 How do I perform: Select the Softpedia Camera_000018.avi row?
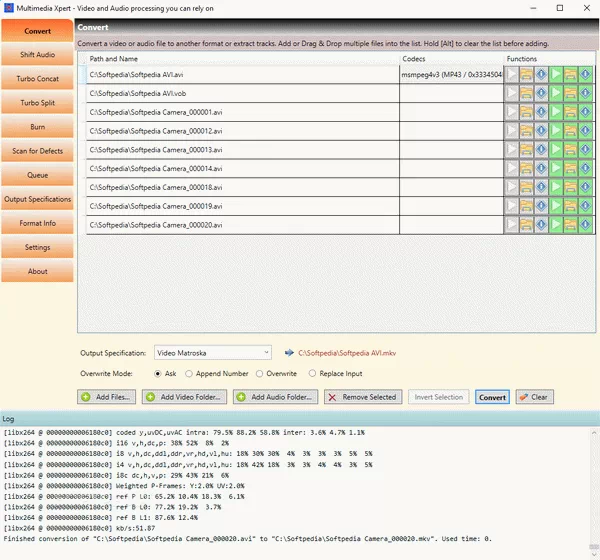point(240,188)
